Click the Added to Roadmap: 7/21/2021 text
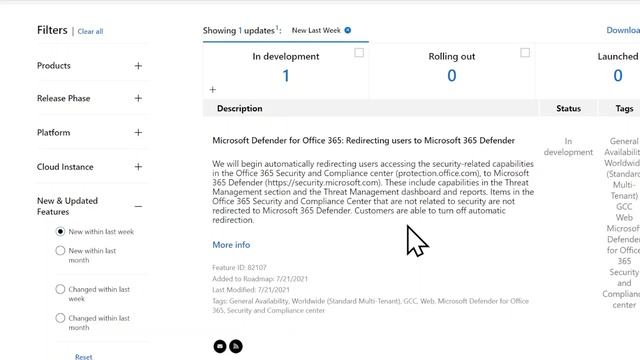640x360 pixels. click(260, 279)
